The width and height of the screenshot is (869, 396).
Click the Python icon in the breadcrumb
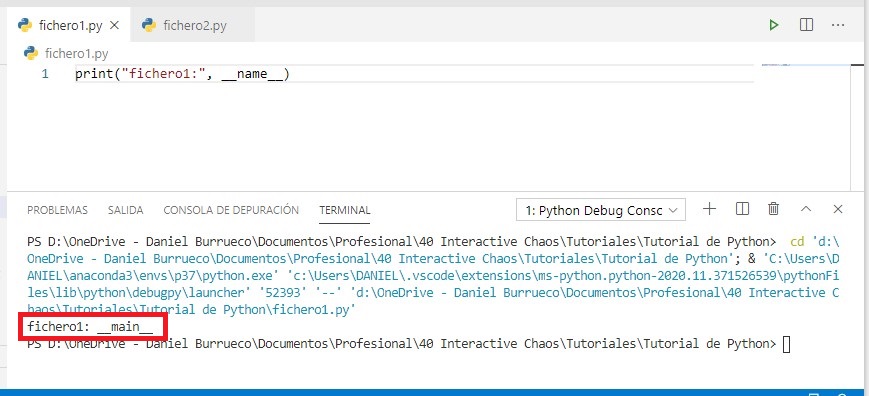pos(30,53)
